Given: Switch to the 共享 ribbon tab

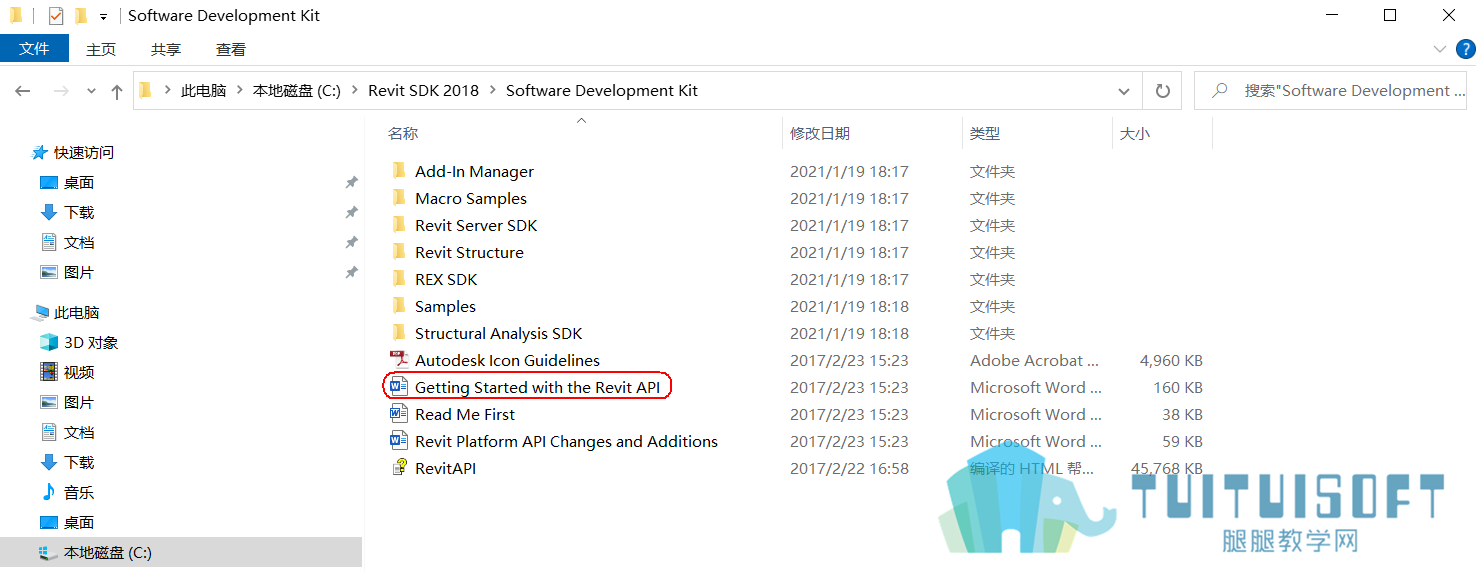Looking at the screenshot, I should click(166, 49).
